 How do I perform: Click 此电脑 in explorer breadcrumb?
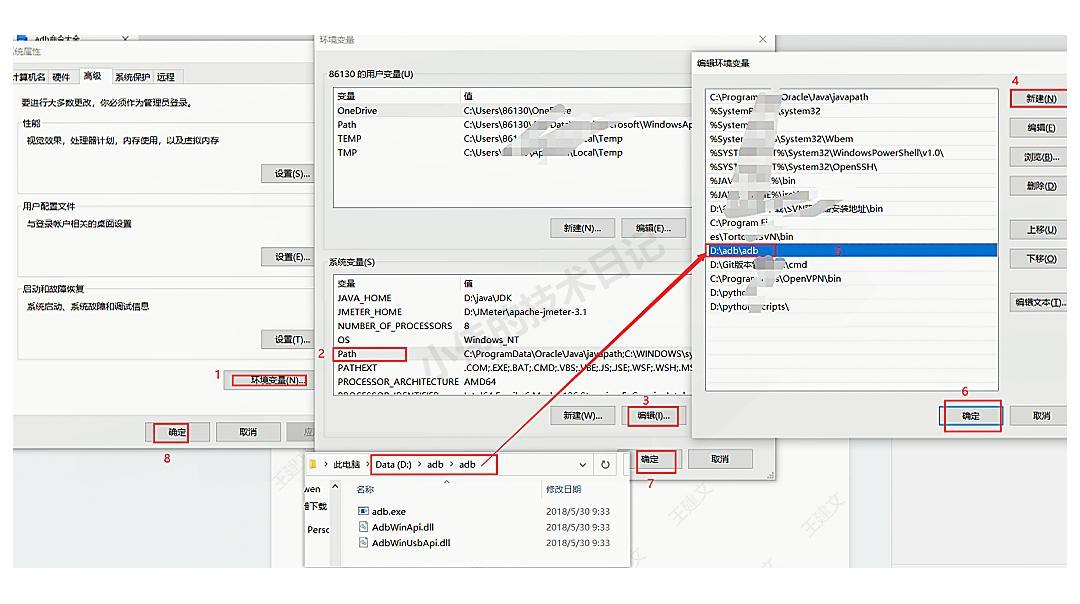(x=346, y=465)
